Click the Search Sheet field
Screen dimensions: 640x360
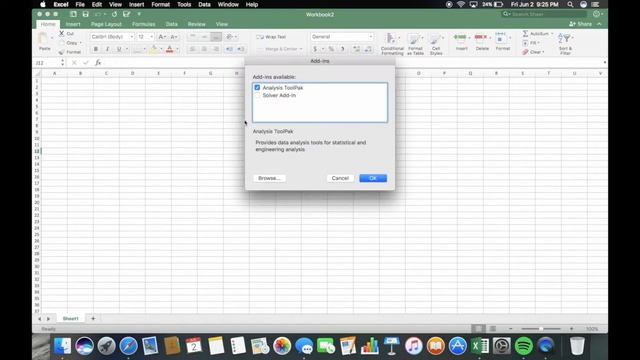tap(543, 14)
